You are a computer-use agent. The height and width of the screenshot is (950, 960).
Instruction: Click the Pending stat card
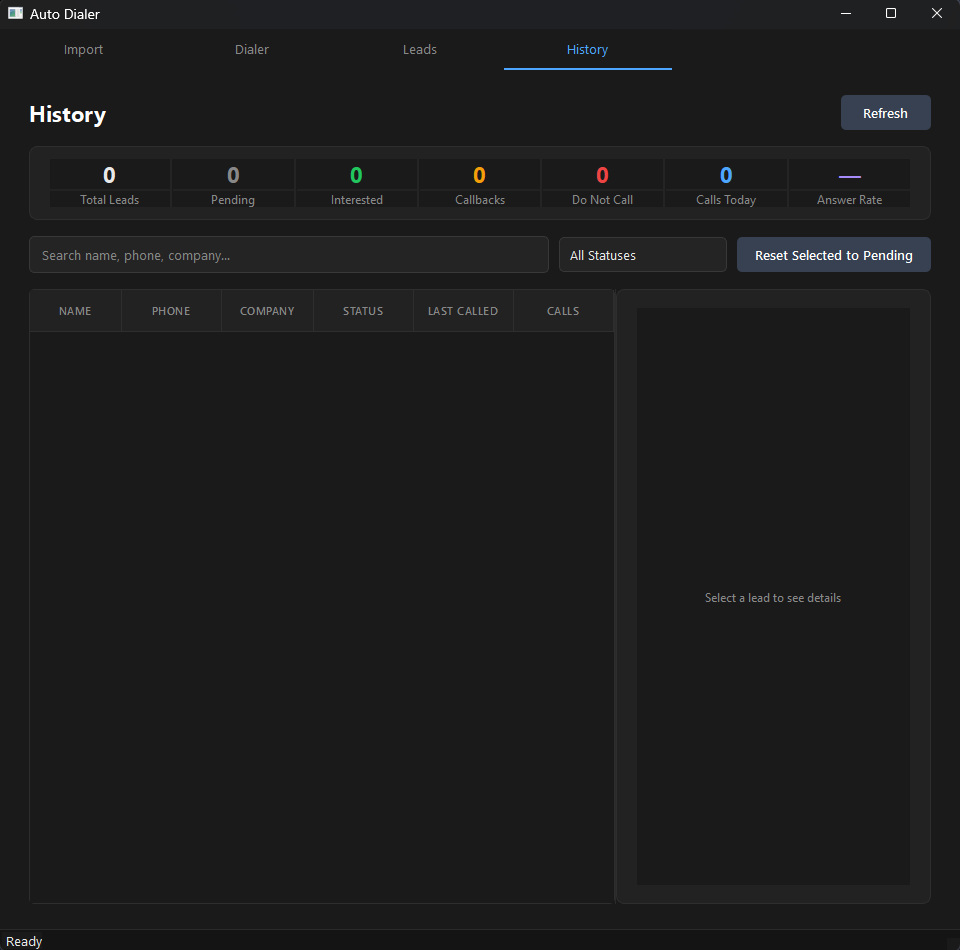coord(233,183)
